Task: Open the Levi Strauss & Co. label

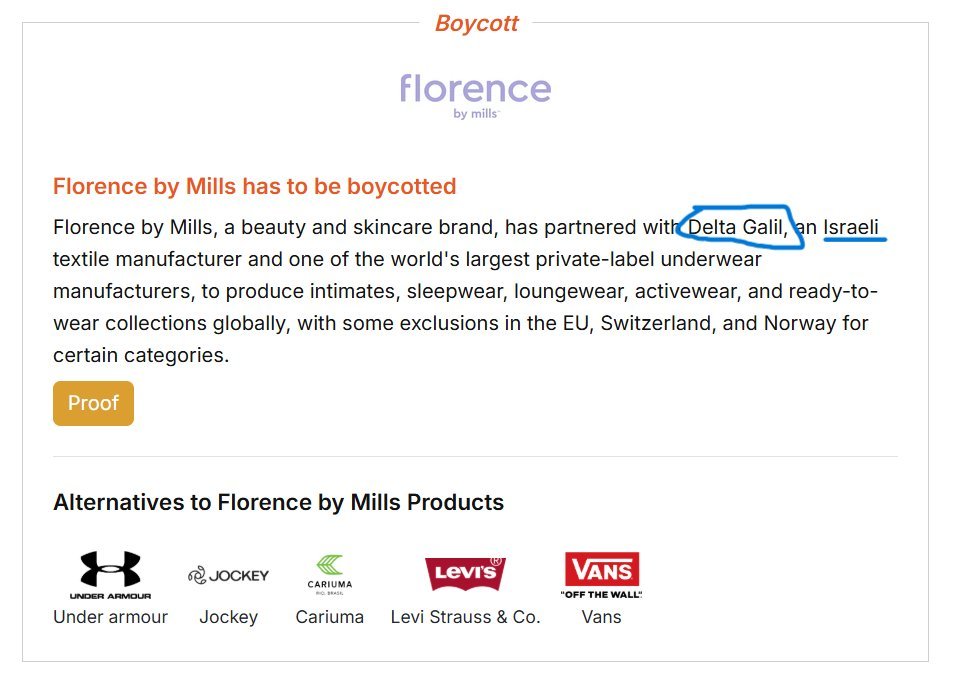Action: 465,617
